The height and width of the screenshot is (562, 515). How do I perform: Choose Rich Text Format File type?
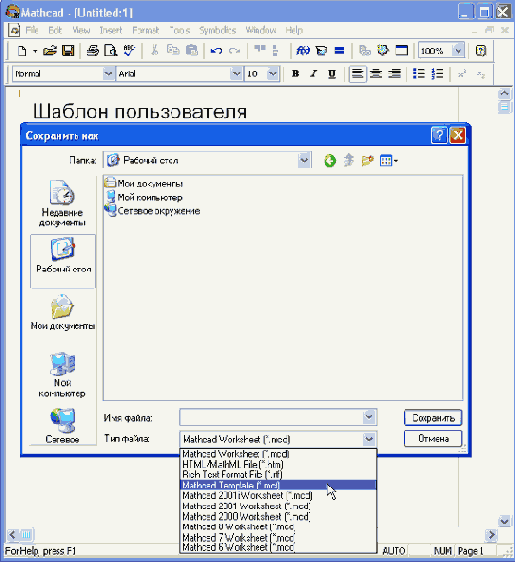point(278,475)
